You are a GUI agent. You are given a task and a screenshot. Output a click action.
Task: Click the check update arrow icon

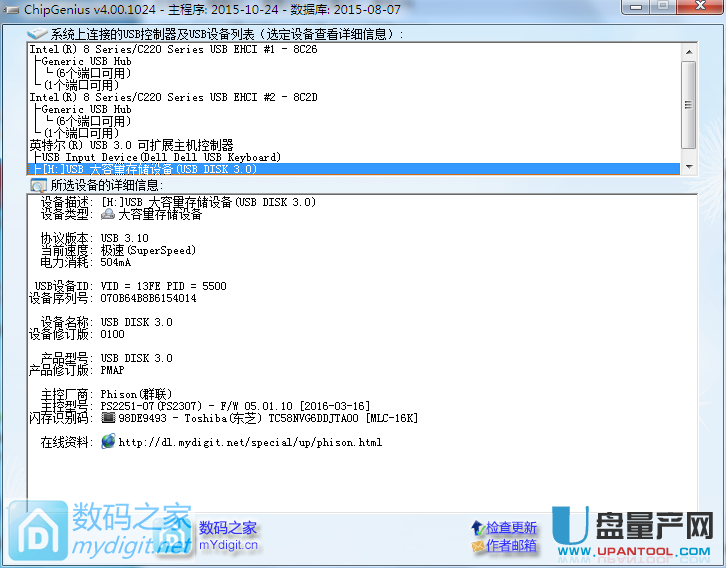[477, 527]
